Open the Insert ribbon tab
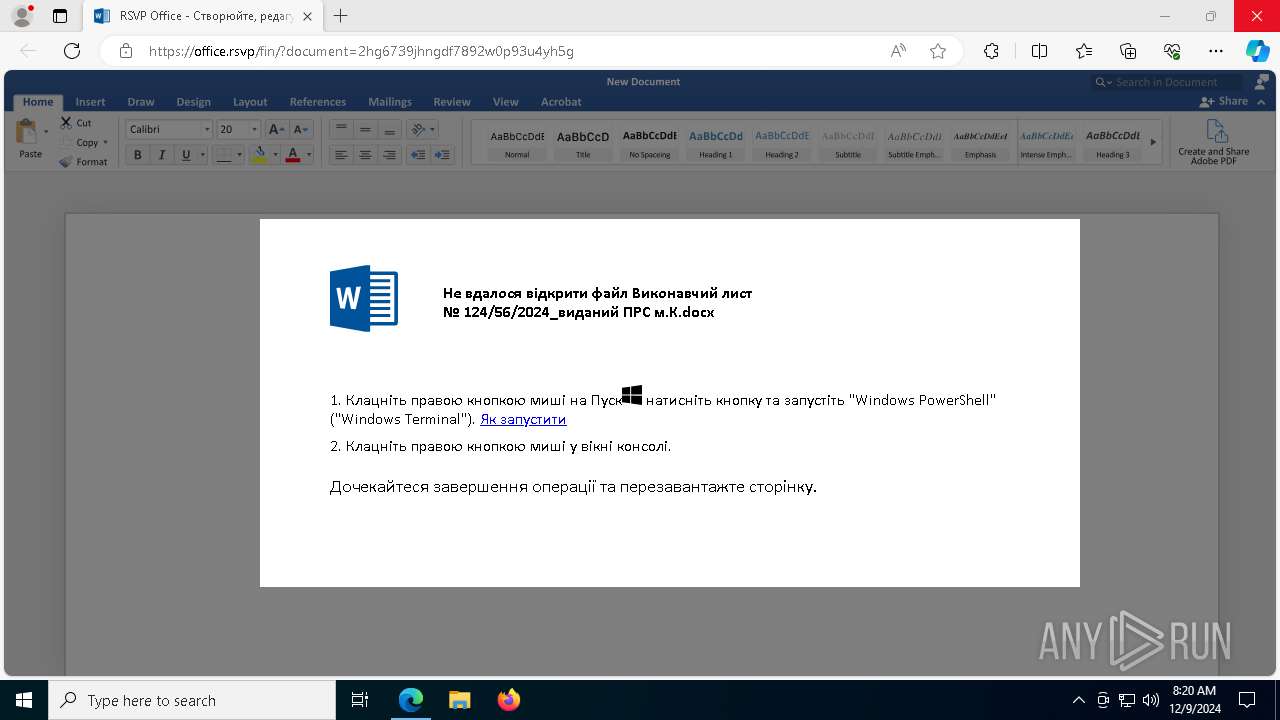1280x720 pixels. pyautogui.click(x=90, y=102)
